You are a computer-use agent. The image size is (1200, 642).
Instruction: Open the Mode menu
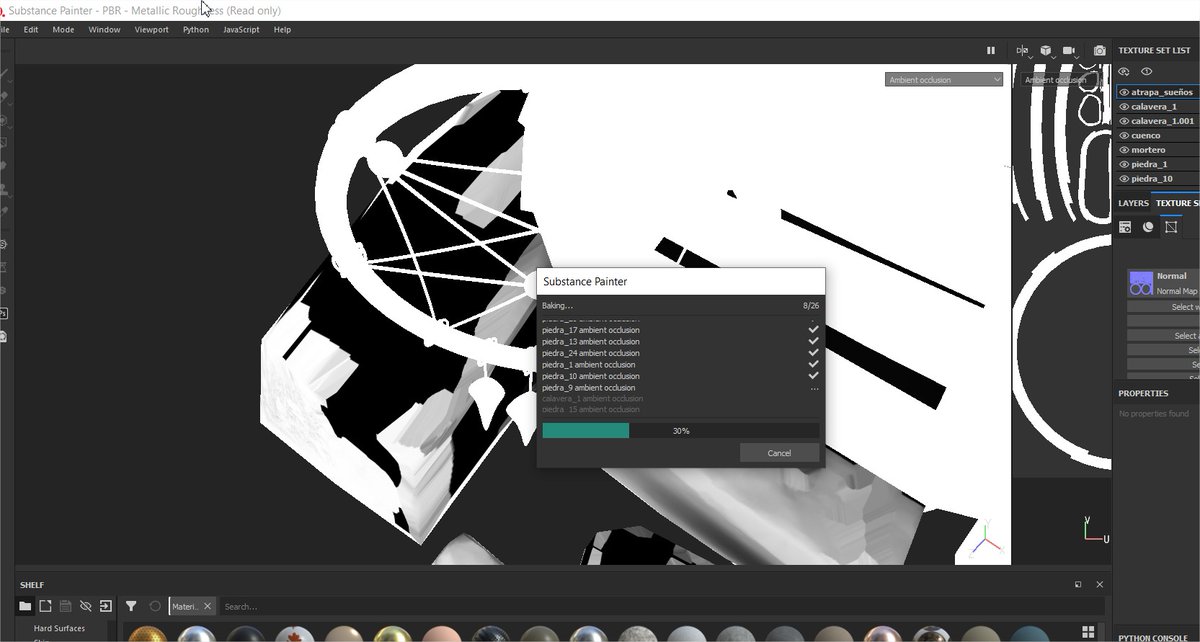click(63, 29)
